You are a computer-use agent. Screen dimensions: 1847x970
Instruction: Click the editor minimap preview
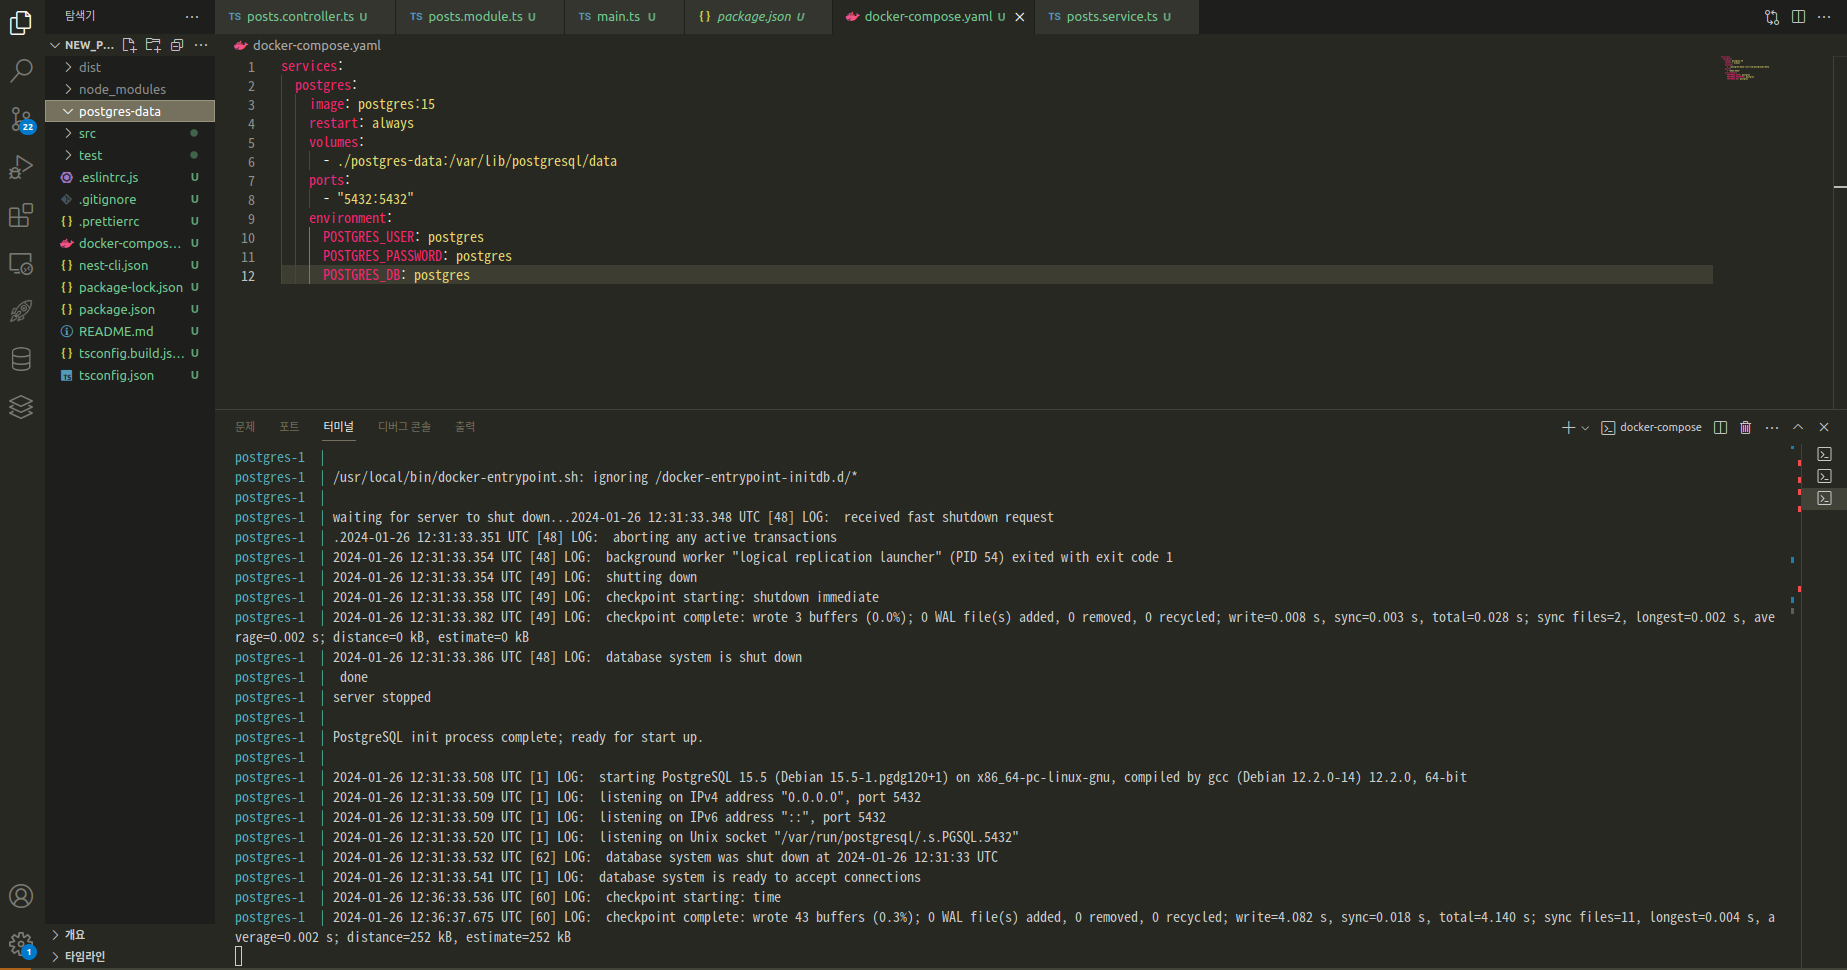(x=1745, y=68)
